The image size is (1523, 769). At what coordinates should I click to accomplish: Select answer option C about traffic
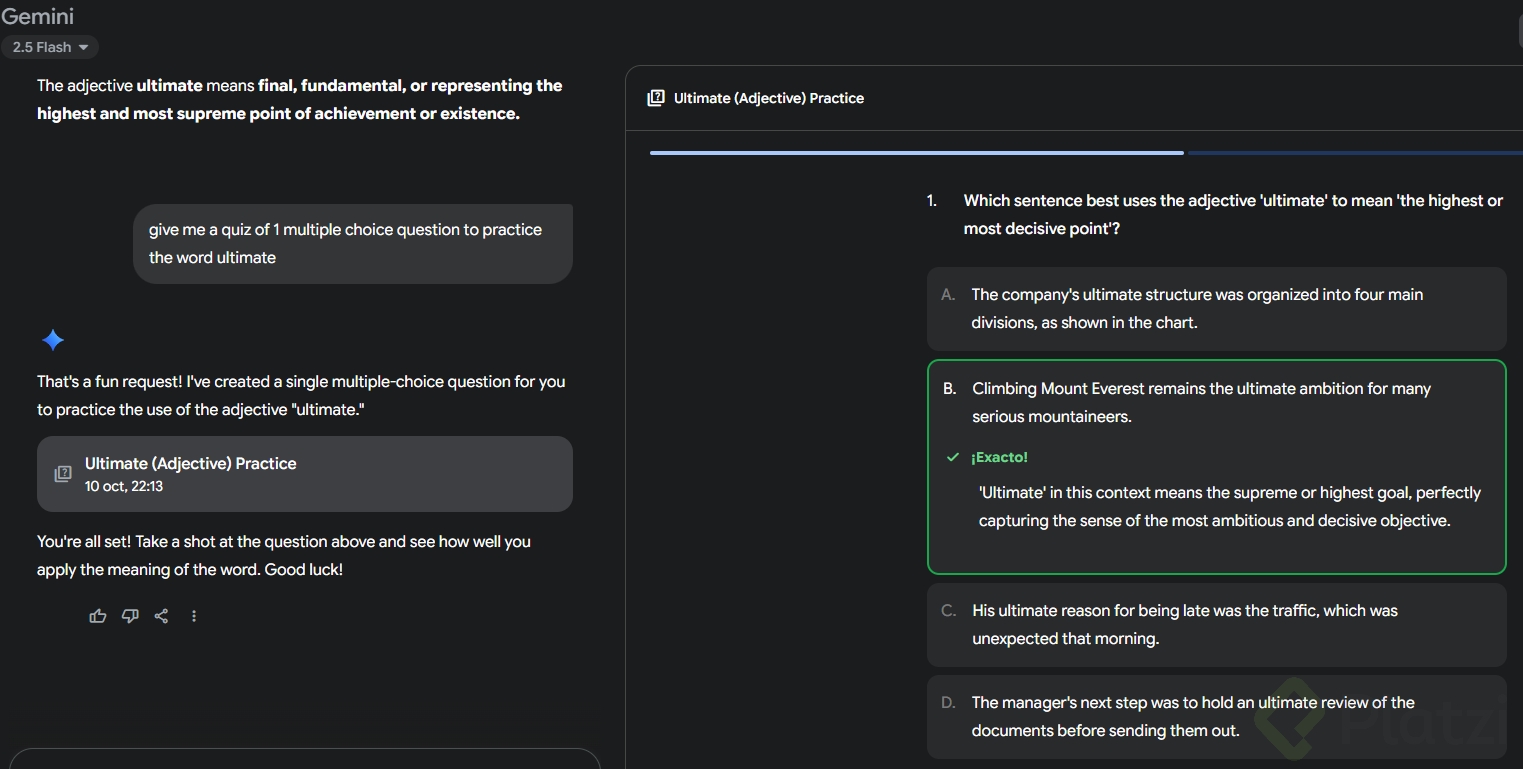(x=1215, y=624)
